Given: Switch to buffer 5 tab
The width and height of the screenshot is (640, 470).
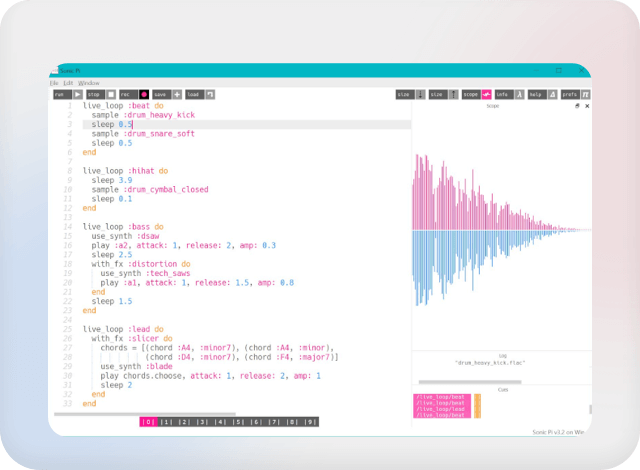Looking at the screenshot, I should tap(238, 422).
